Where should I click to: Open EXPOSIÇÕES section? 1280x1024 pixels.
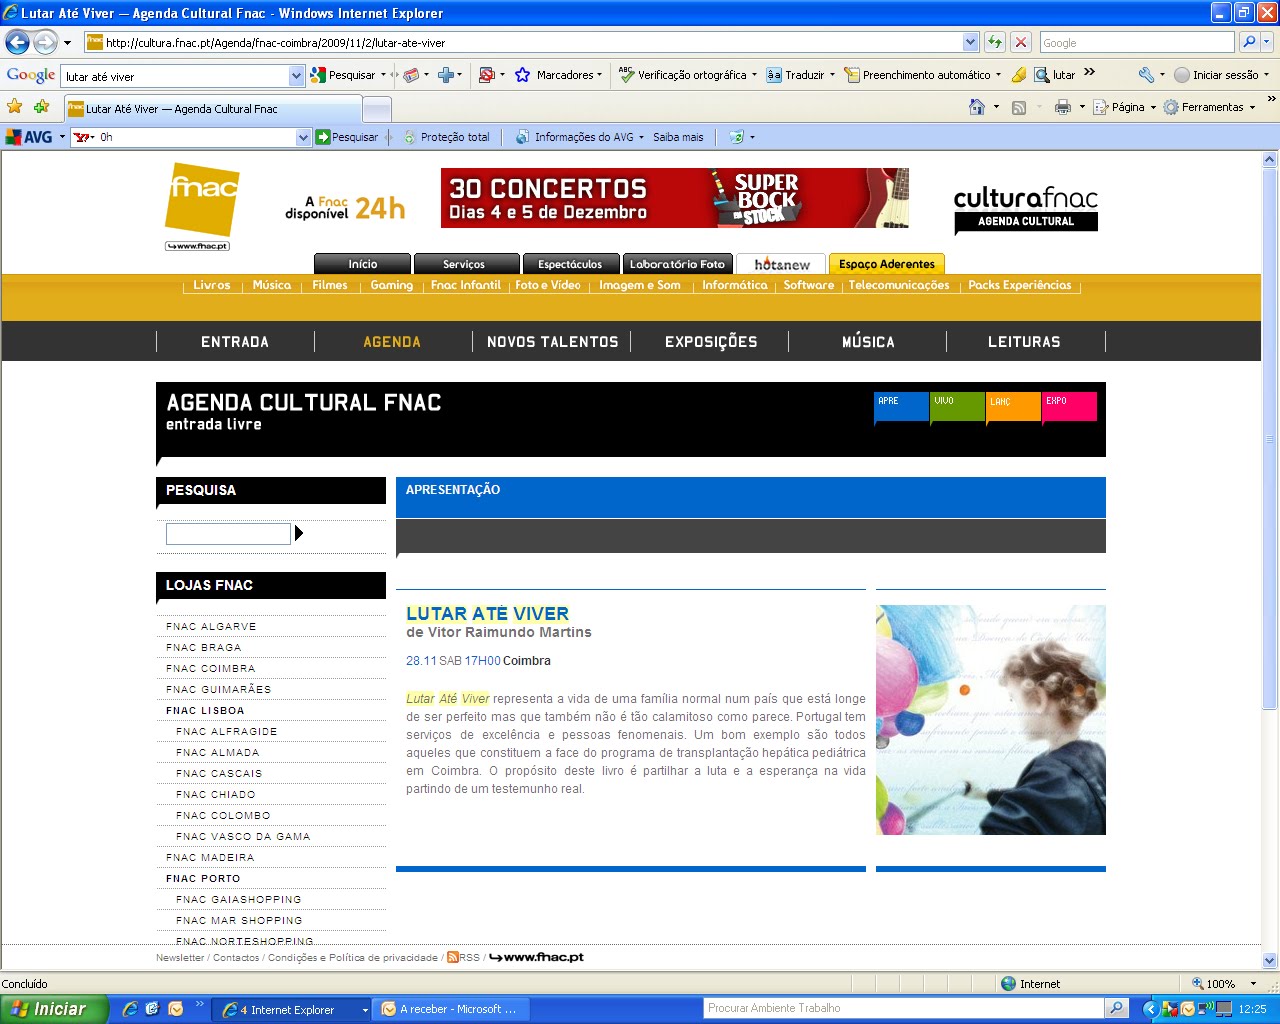coord(711,342)
